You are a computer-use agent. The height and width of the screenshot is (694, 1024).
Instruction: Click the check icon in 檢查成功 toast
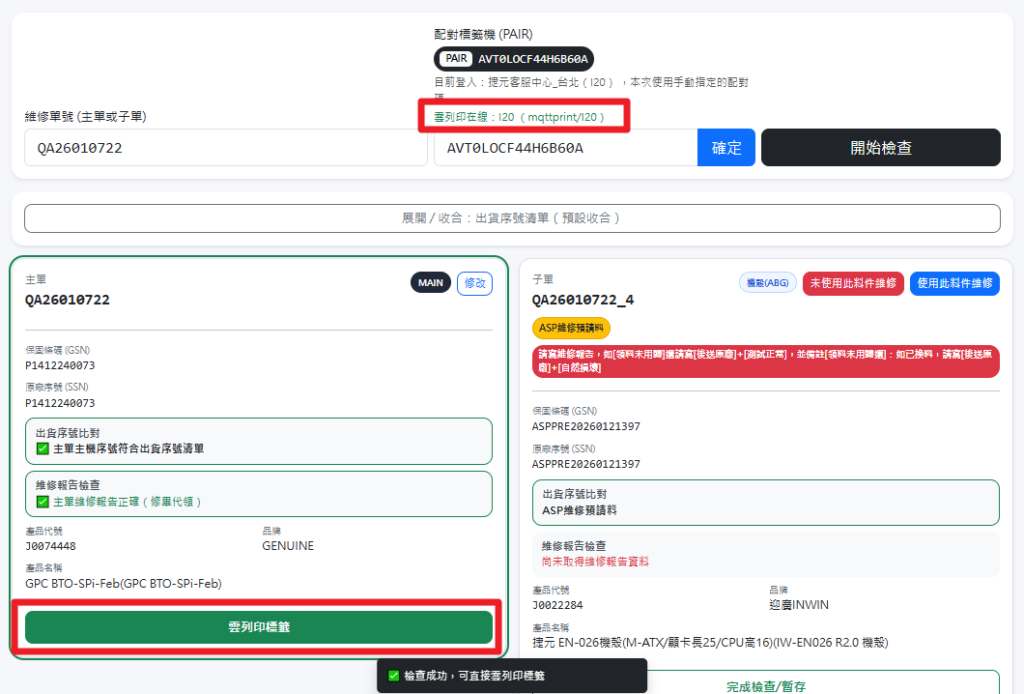[x=393, y=676]
